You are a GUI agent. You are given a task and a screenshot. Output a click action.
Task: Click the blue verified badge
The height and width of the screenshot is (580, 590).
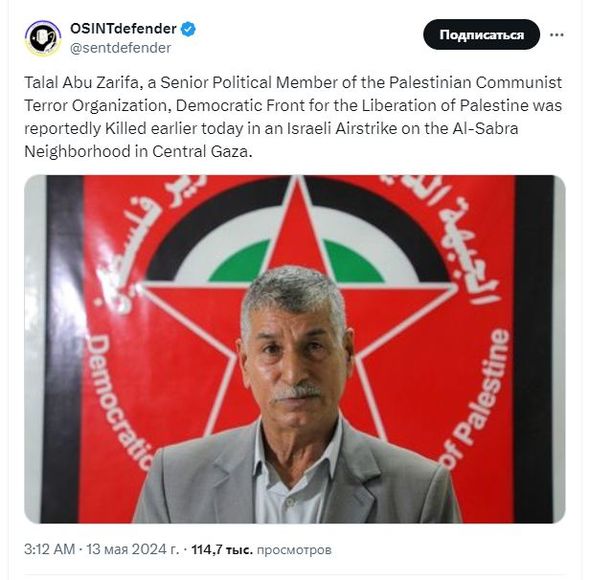(188, 29)
